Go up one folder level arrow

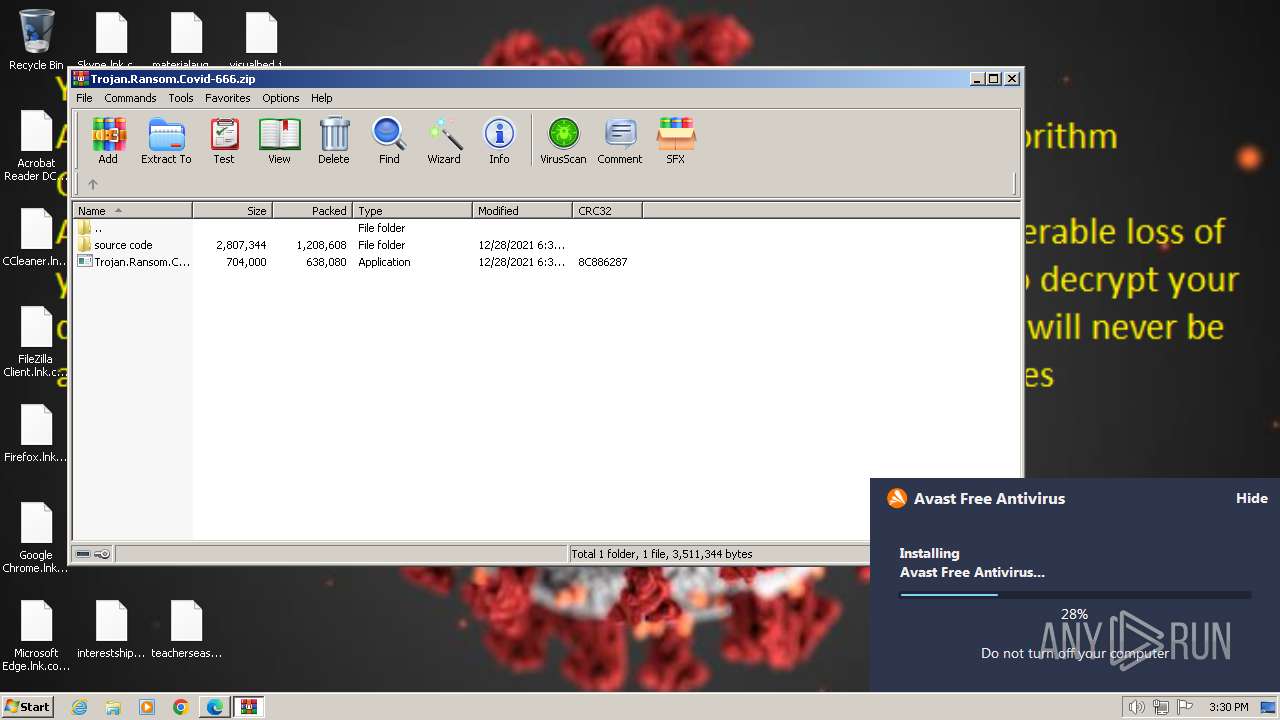(x=93, y=184)
